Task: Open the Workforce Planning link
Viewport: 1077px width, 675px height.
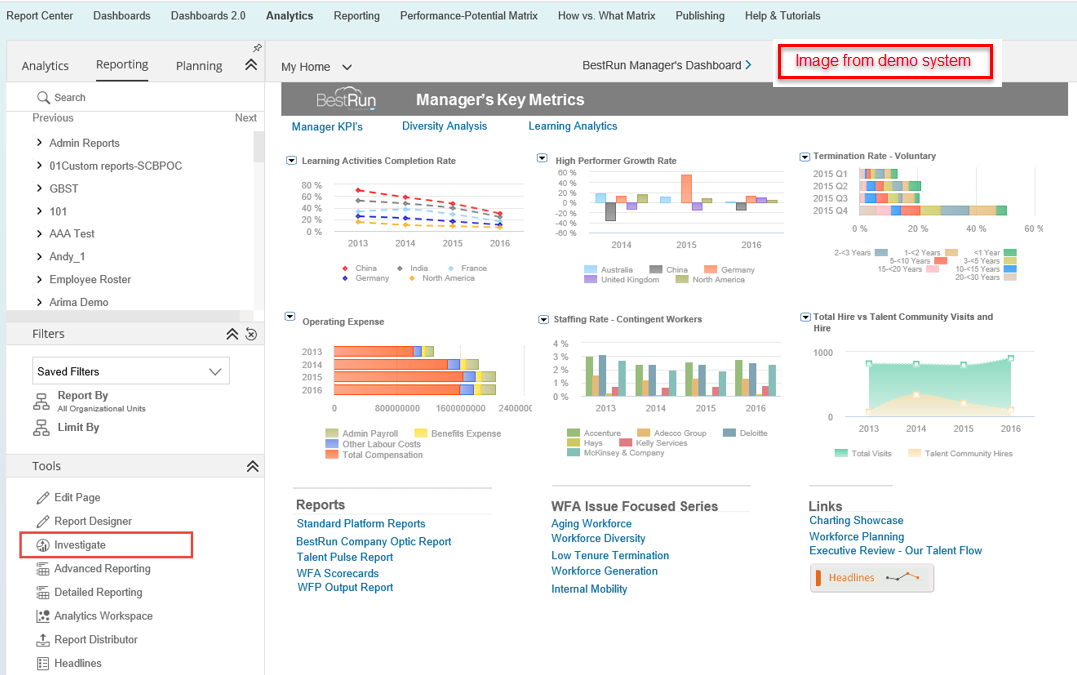Action: click(x=857, y=537)
